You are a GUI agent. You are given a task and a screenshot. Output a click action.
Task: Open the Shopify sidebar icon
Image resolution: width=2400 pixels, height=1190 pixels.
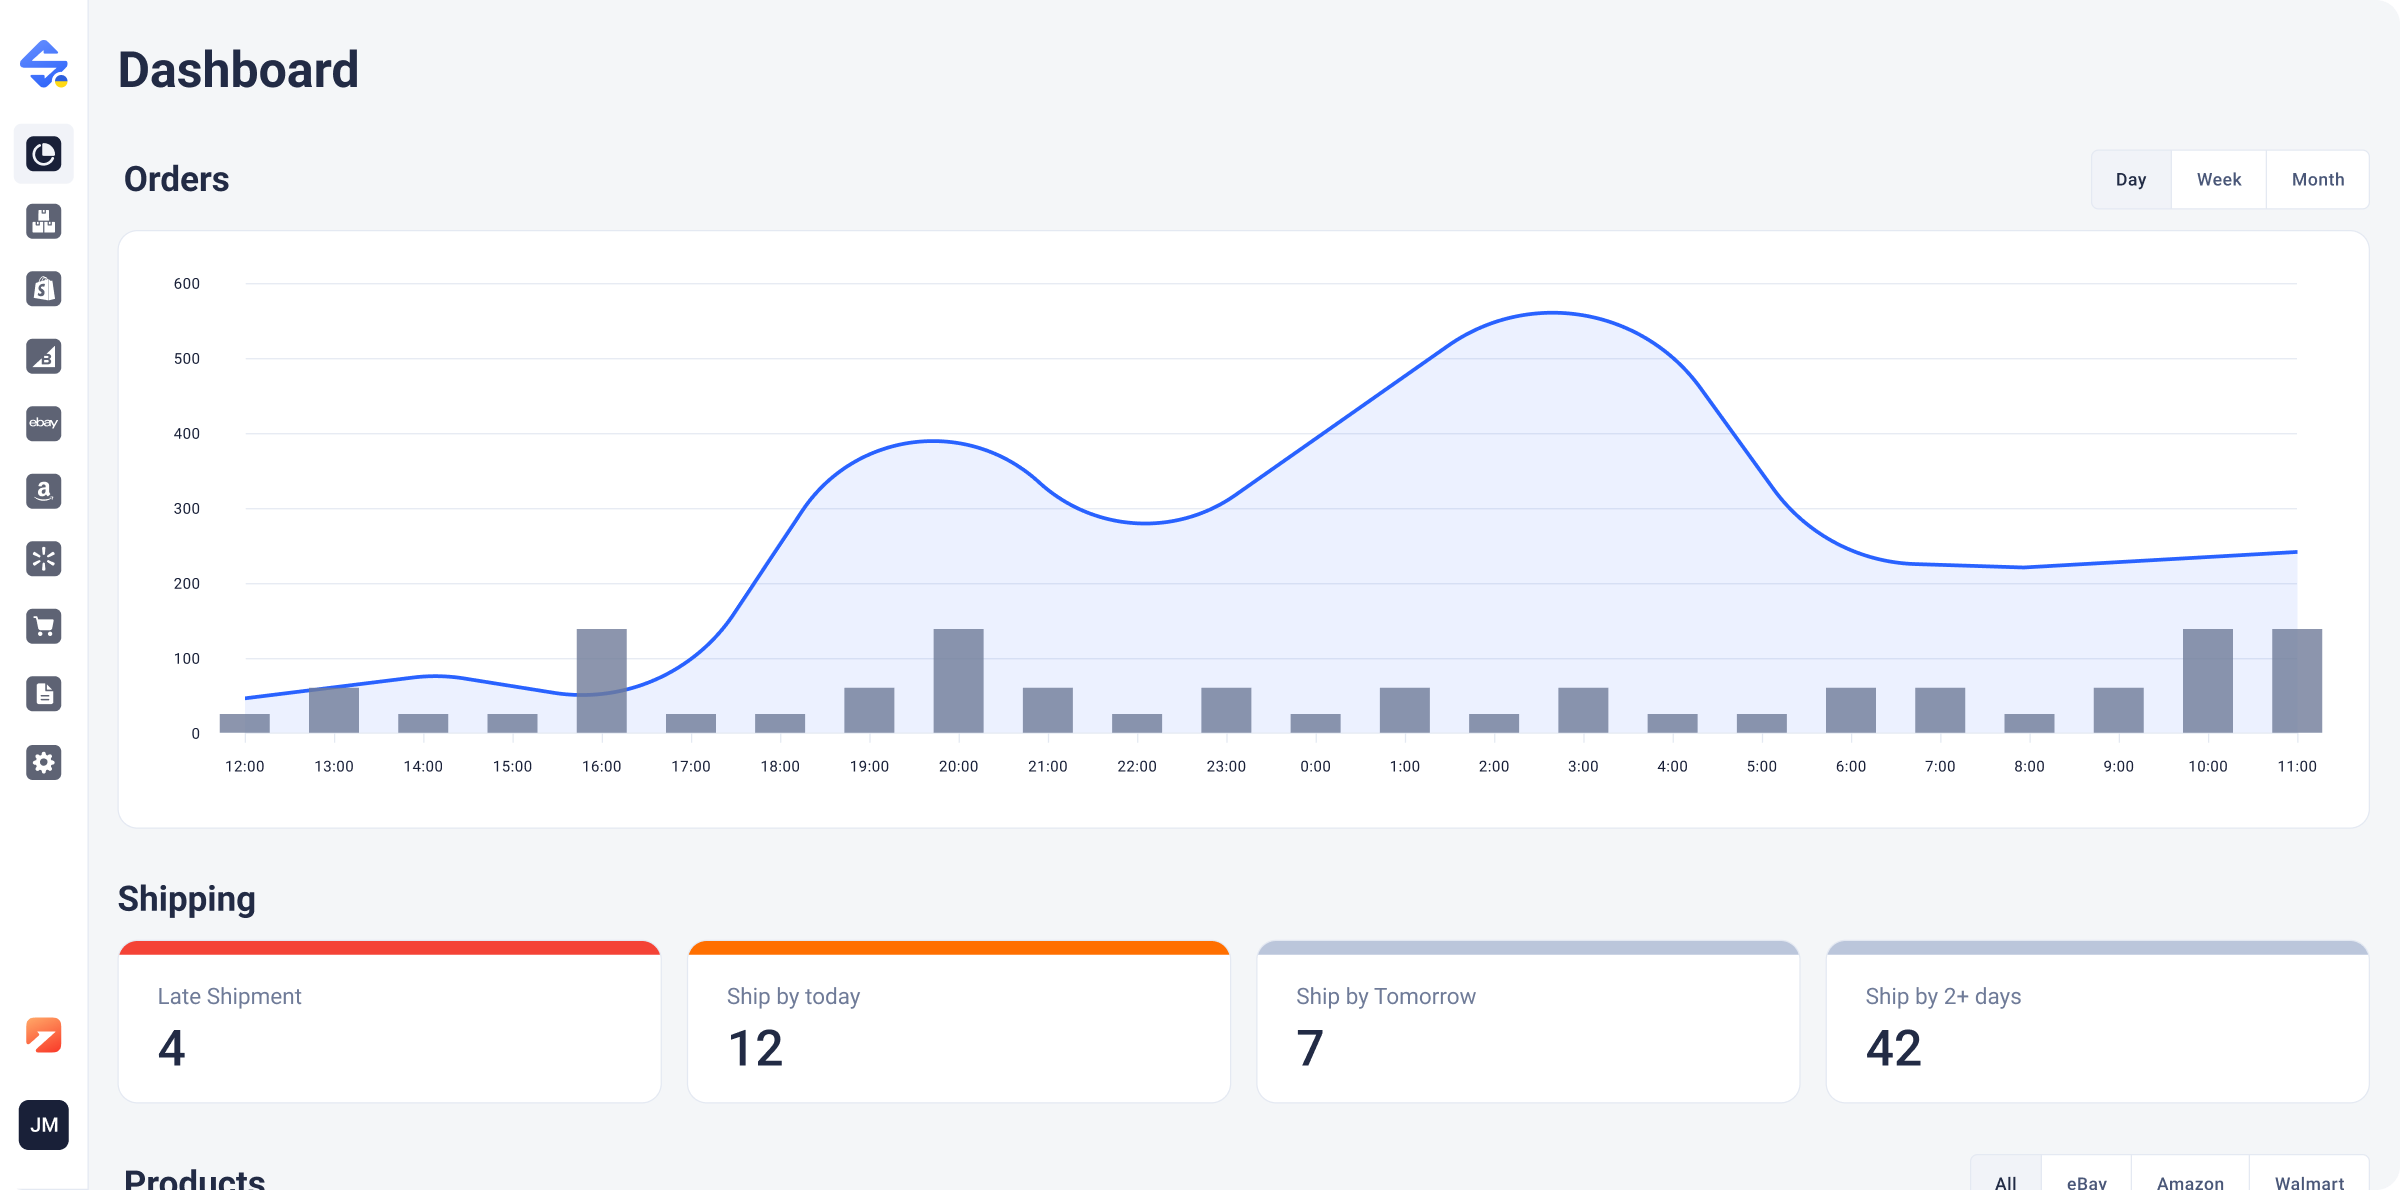point(44,289)
